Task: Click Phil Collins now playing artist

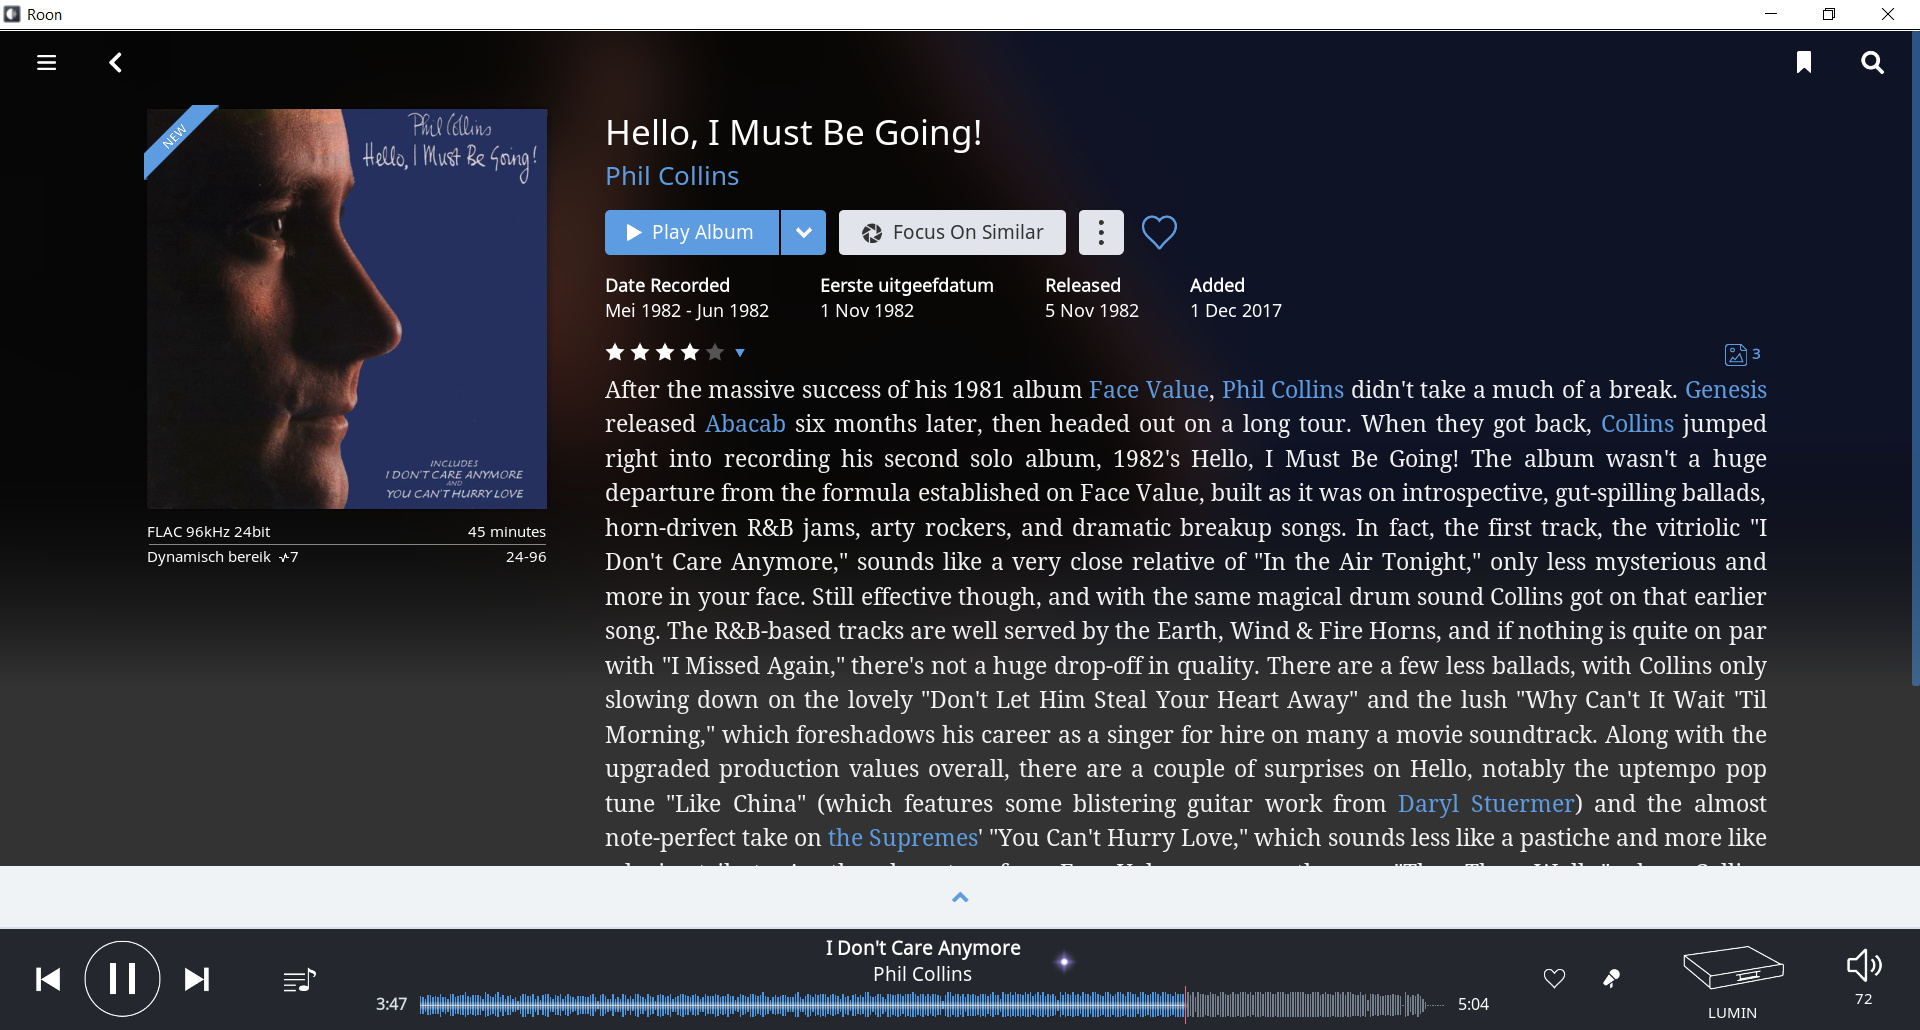Action: [922, 974]
